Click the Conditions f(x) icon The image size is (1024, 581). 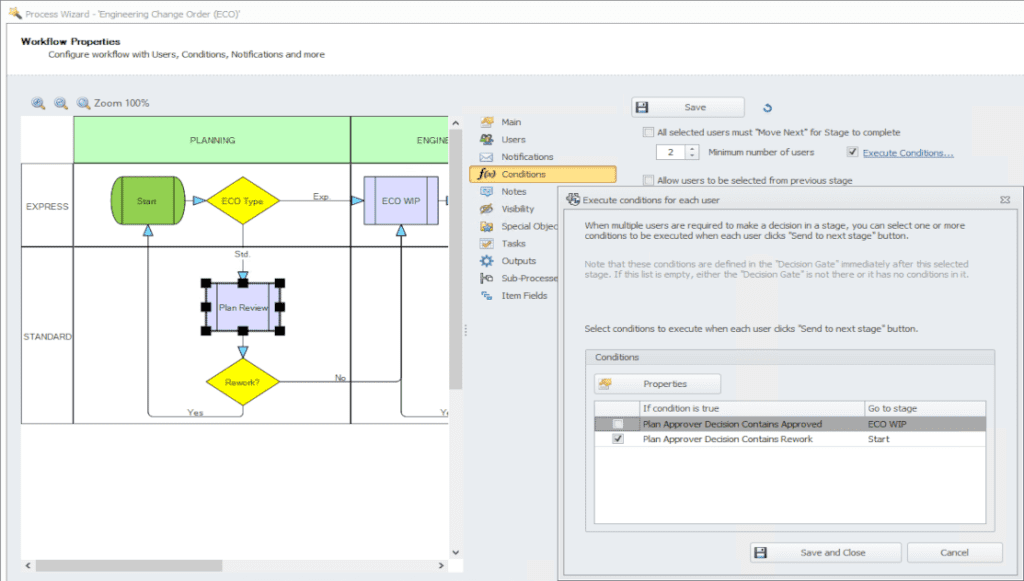click(487, 174)
